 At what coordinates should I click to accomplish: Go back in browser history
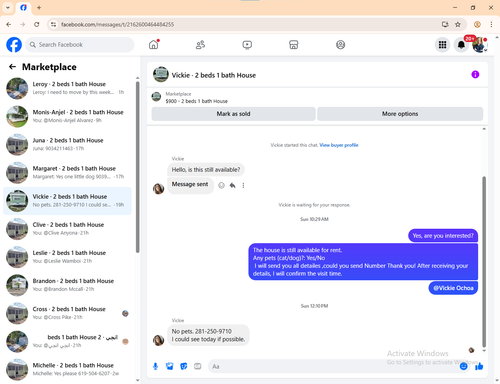click(9, 24)
